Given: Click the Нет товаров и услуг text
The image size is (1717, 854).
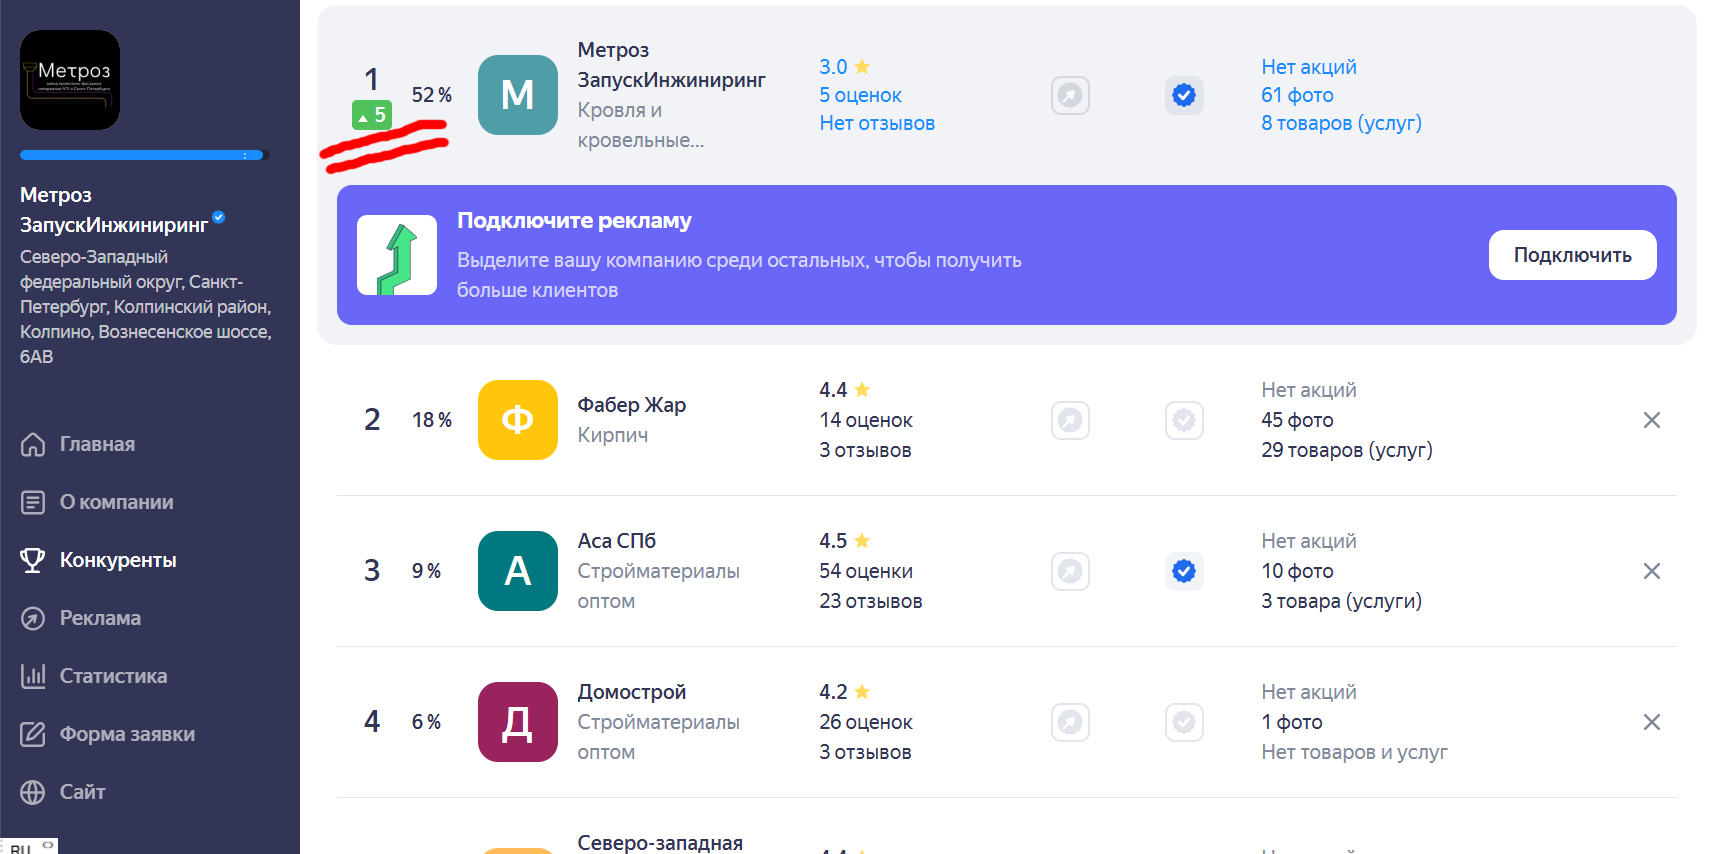Looking at the screenshot, I should pyautogui.click(x=1354, y=752).
